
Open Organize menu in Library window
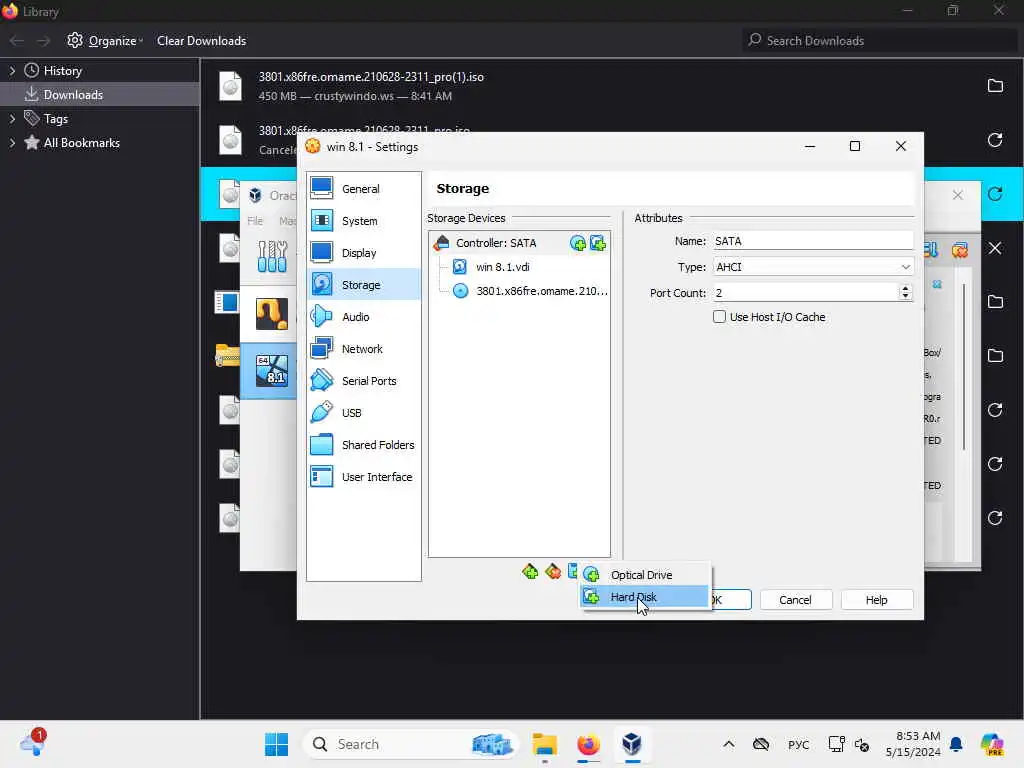(x=105, y=40)
